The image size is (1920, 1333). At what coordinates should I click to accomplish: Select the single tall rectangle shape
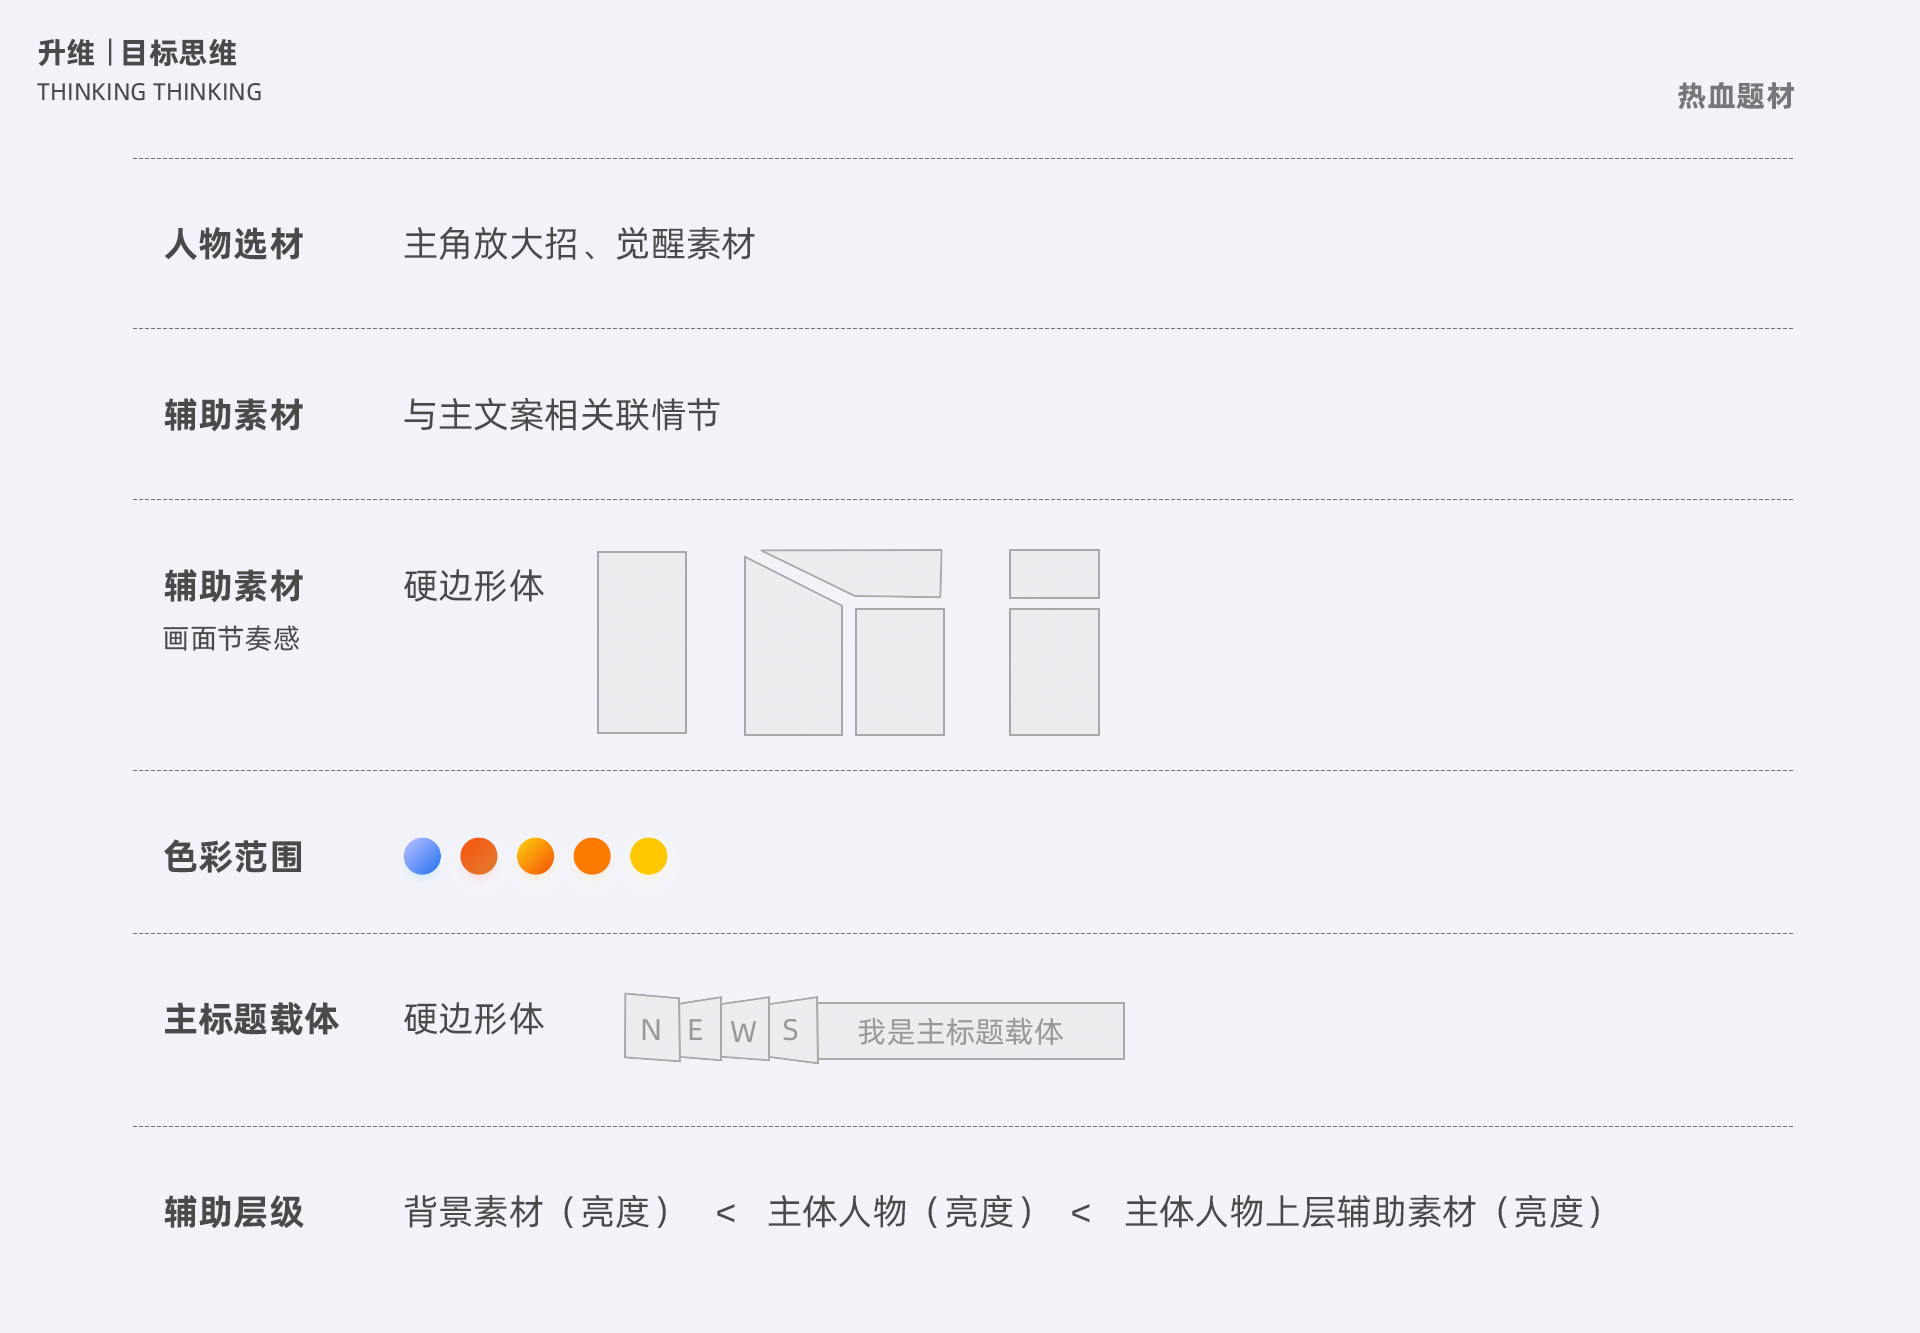642,642
